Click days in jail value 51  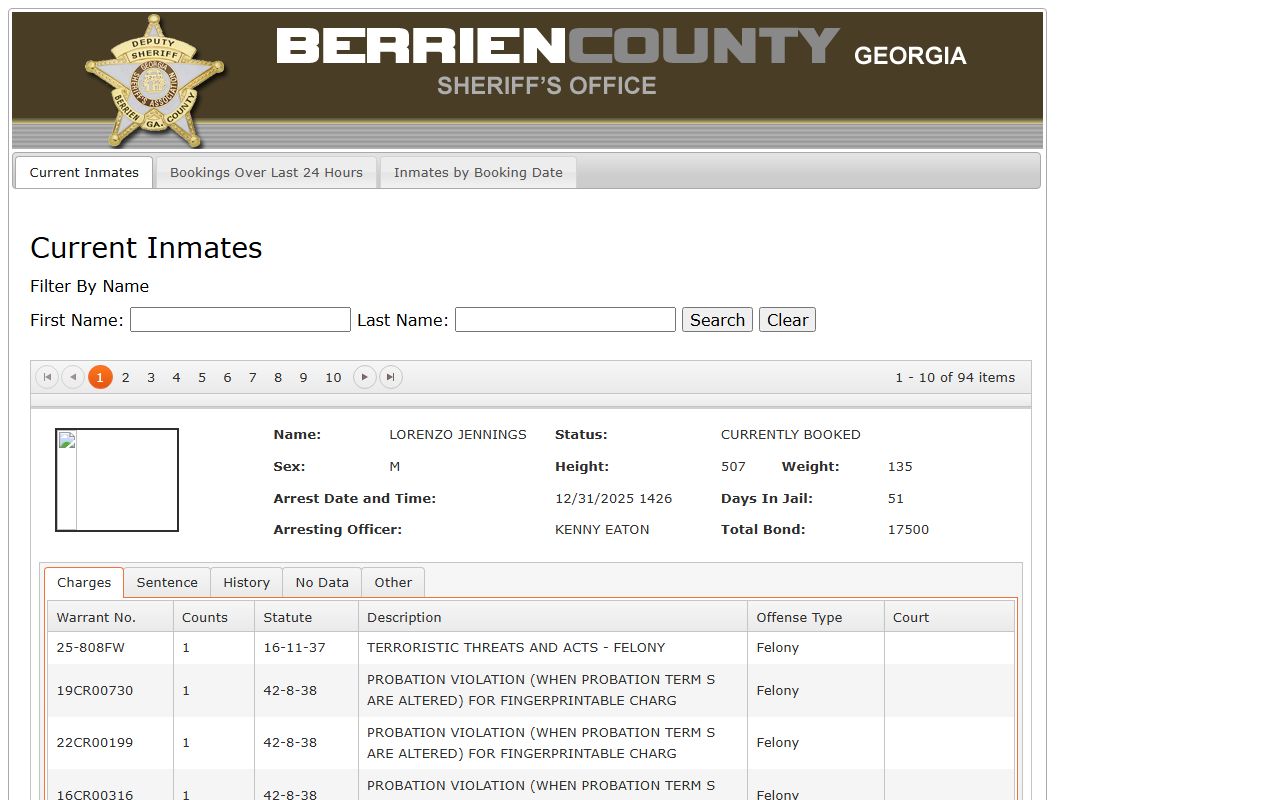[895, 498]
